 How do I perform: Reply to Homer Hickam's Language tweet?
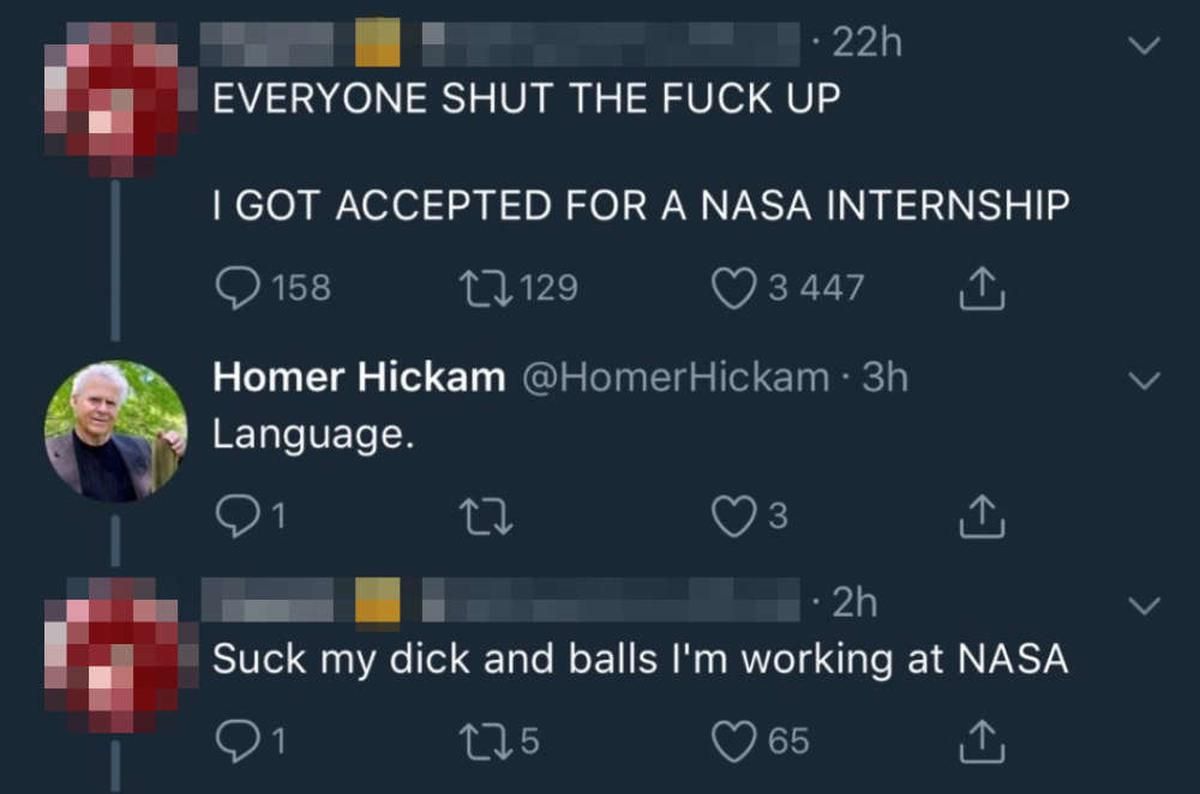tap(234, 516)
